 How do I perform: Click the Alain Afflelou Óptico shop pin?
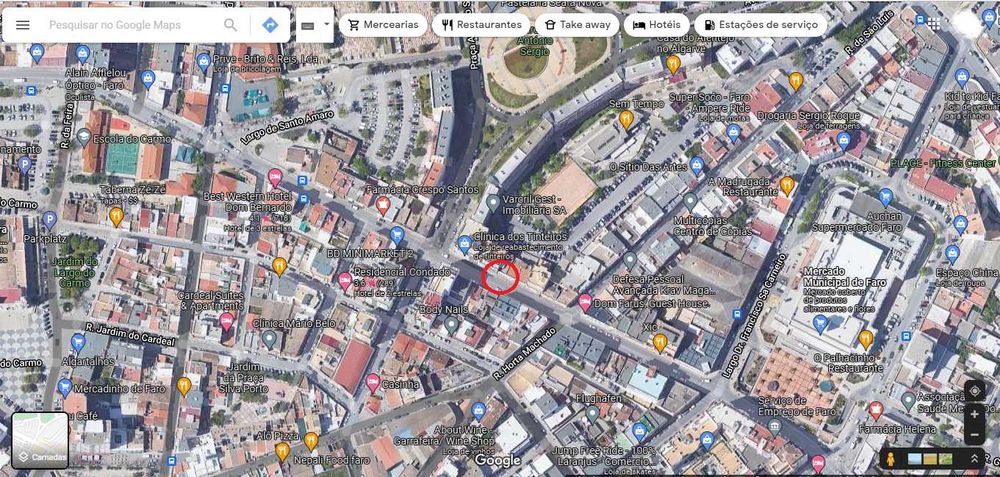click(82, 54)
